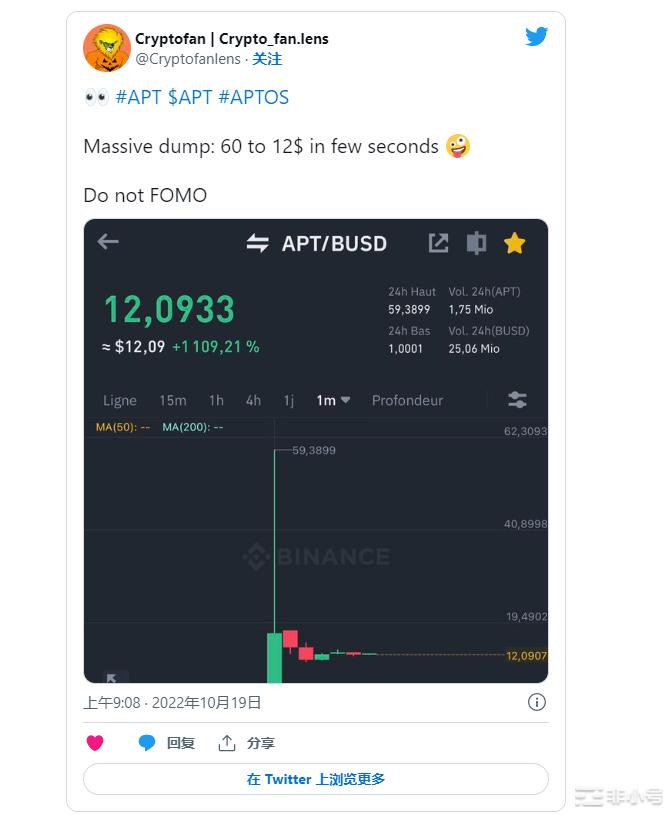Unlike the tweet via the heart
Image resolution: width=671 pixels, height=815 pixels.
pyautogui.click(x=95, y=743)
